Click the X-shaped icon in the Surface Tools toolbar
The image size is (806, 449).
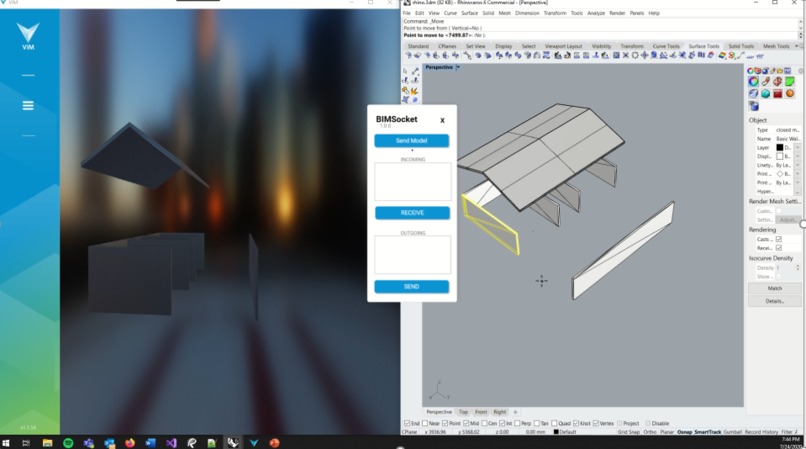coord(626,55)
